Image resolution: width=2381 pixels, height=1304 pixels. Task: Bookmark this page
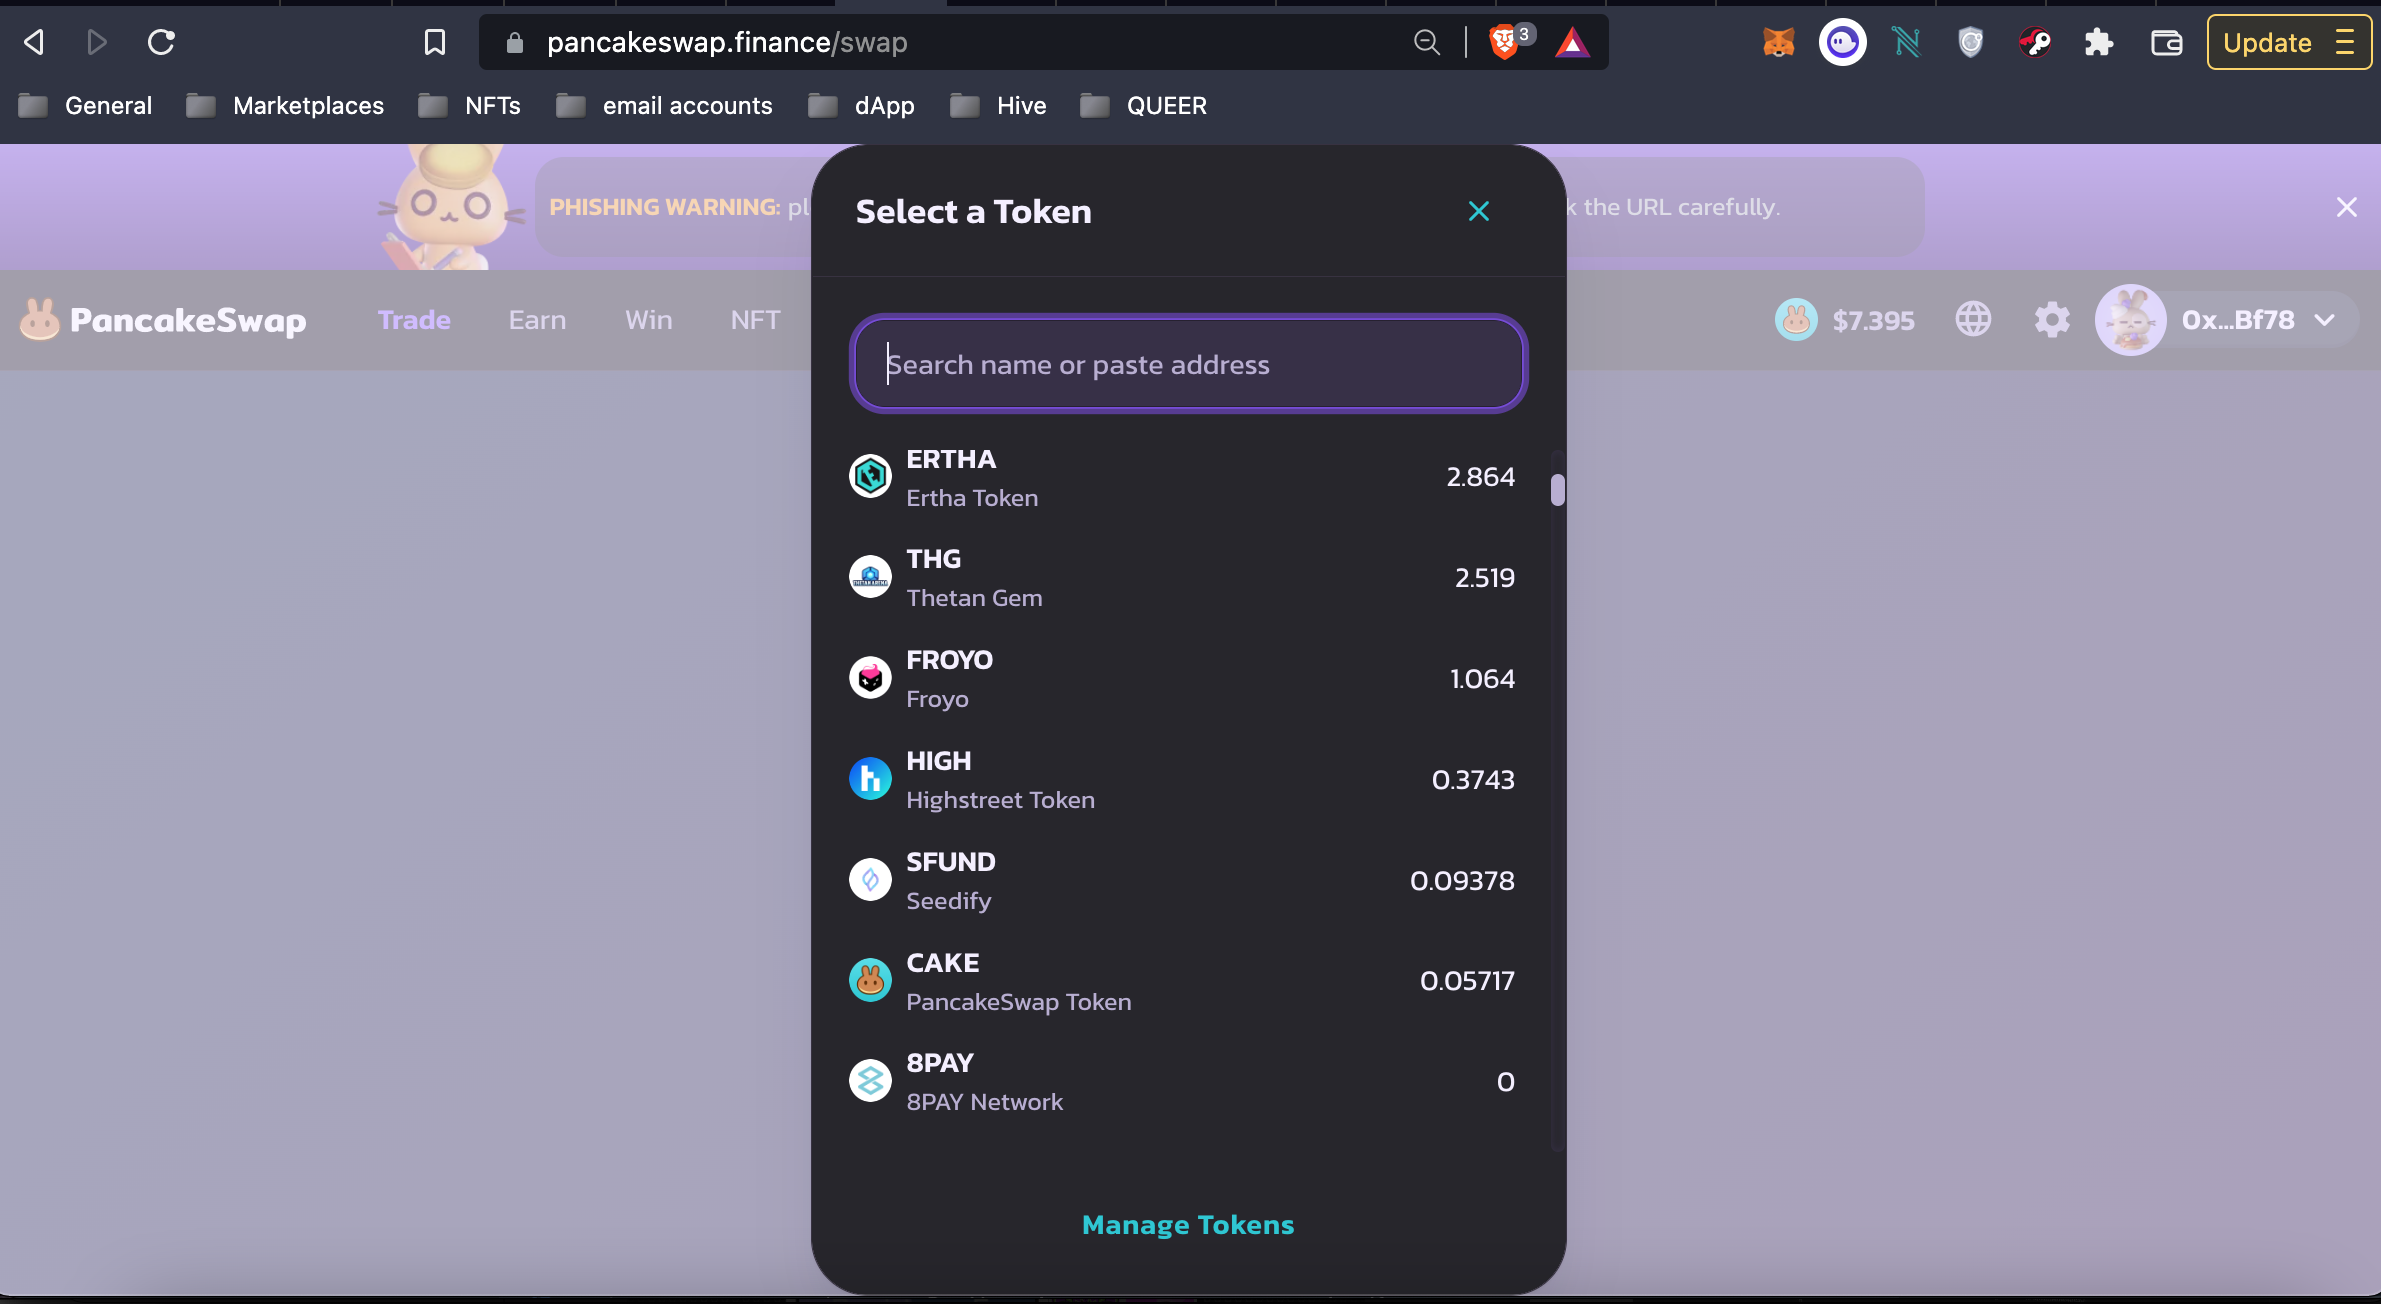[x=434, y=42]
